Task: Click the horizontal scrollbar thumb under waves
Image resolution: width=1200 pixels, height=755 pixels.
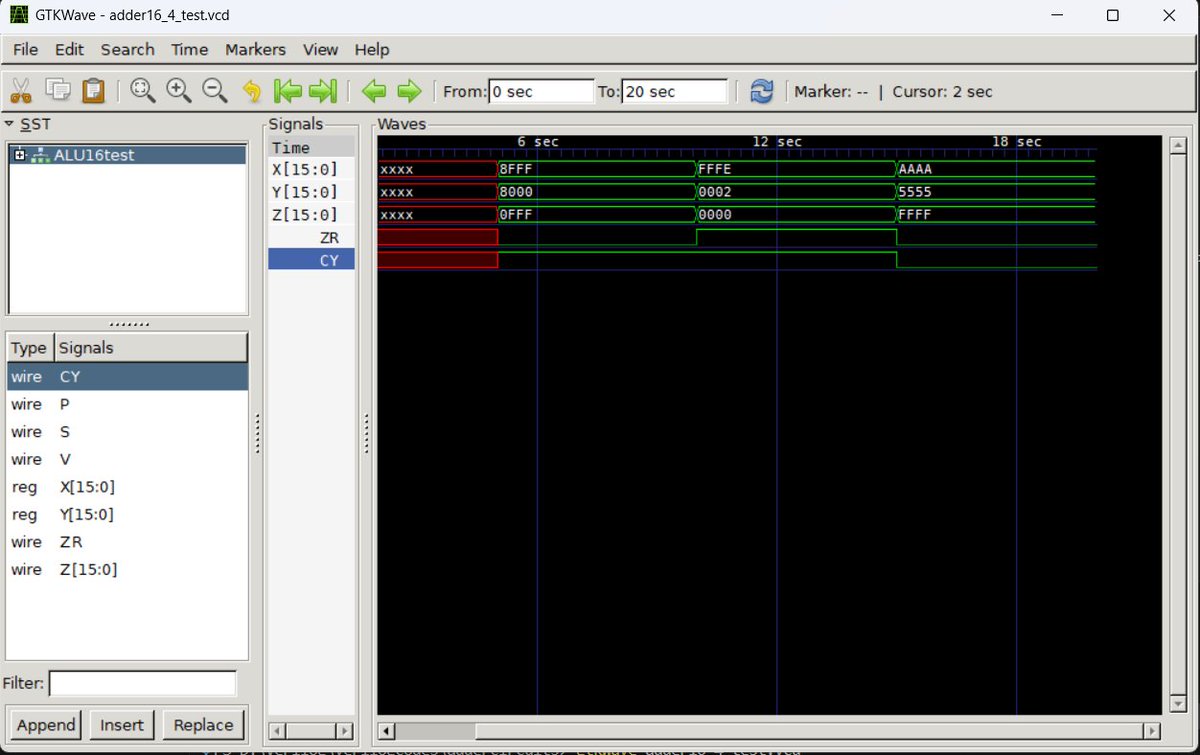Action: point(808,731)
